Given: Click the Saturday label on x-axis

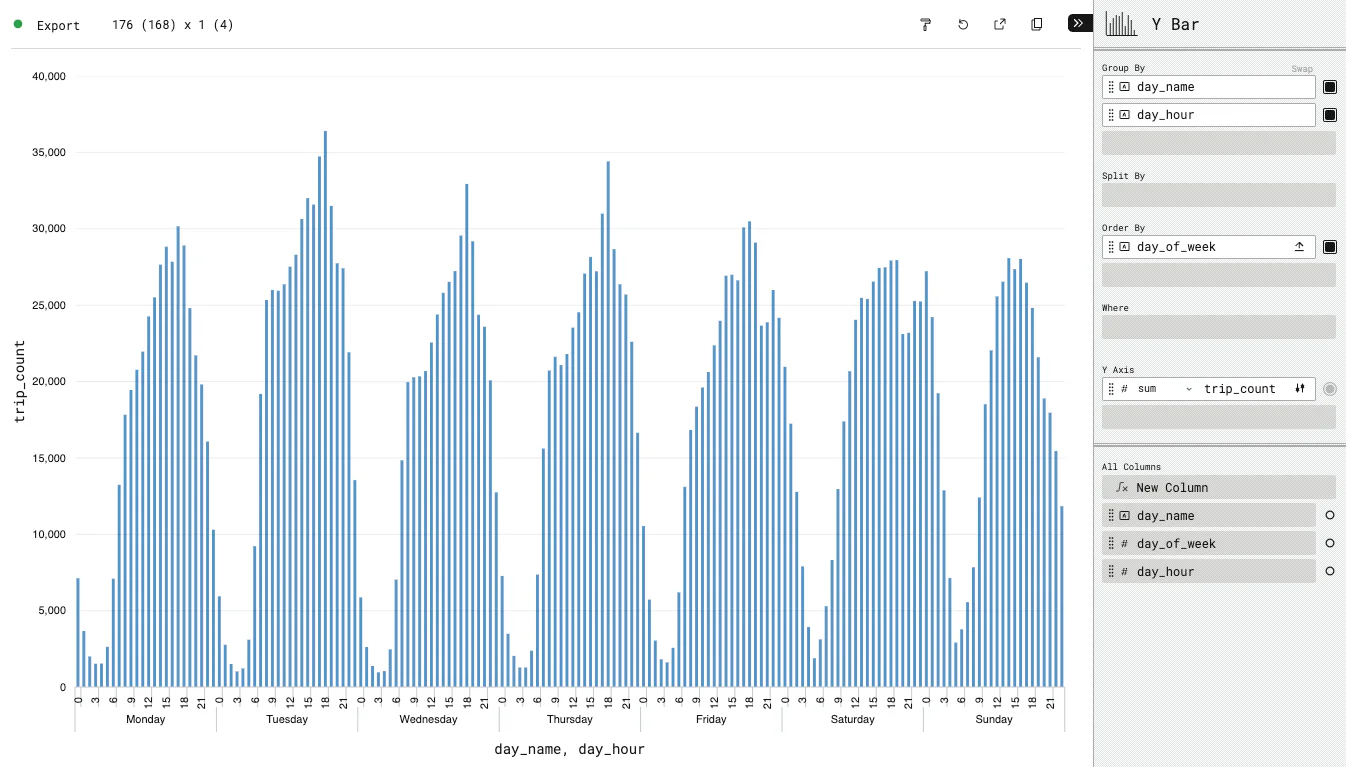Looking at the screenshot, I should pos(852,719).
